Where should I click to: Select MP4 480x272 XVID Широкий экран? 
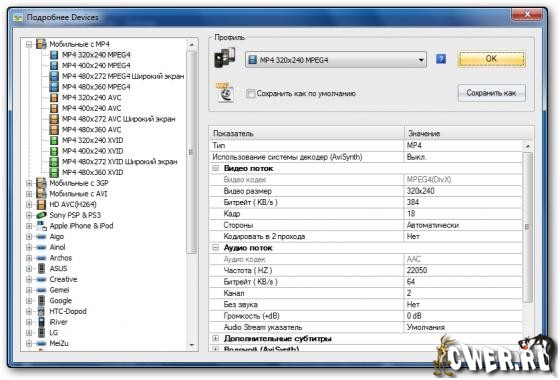point(120,162)
